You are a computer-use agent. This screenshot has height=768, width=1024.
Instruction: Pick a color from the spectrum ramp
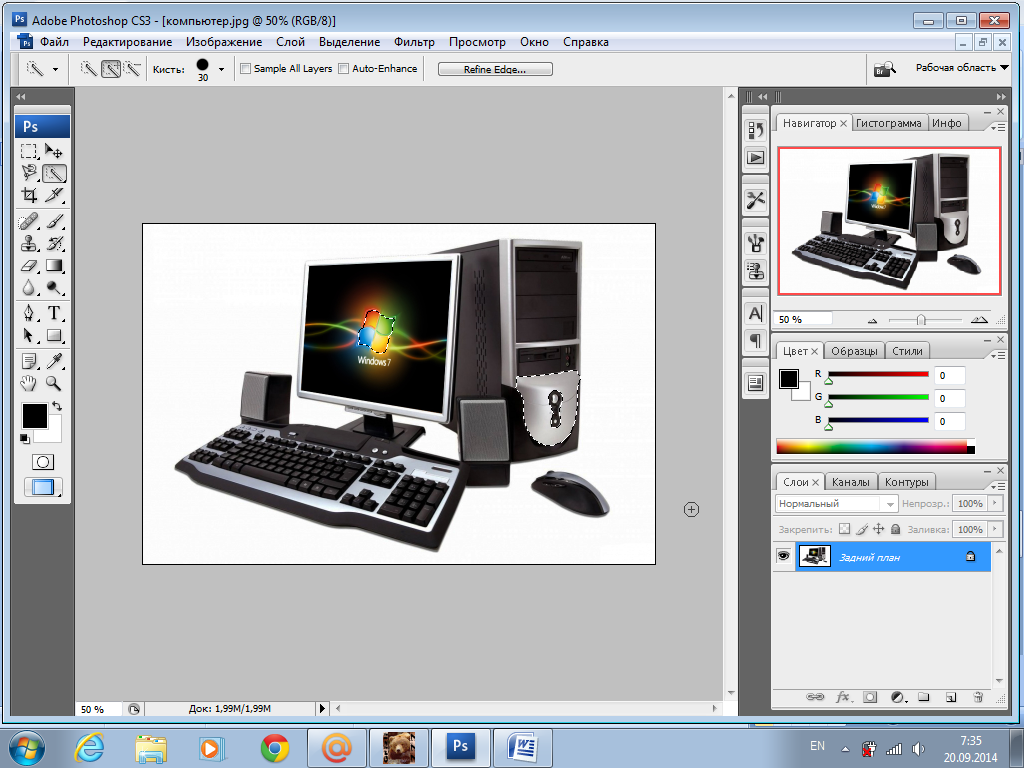875,447
